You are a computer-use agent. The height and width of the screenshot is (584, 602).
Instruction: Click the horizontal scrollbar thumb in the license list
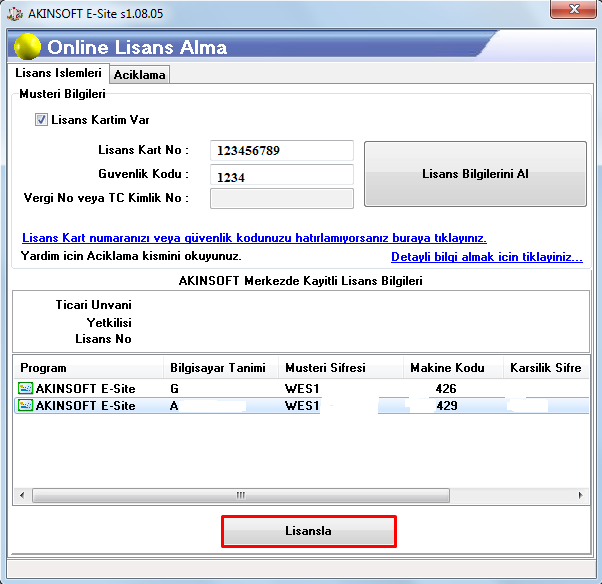[x=241, y=495]
